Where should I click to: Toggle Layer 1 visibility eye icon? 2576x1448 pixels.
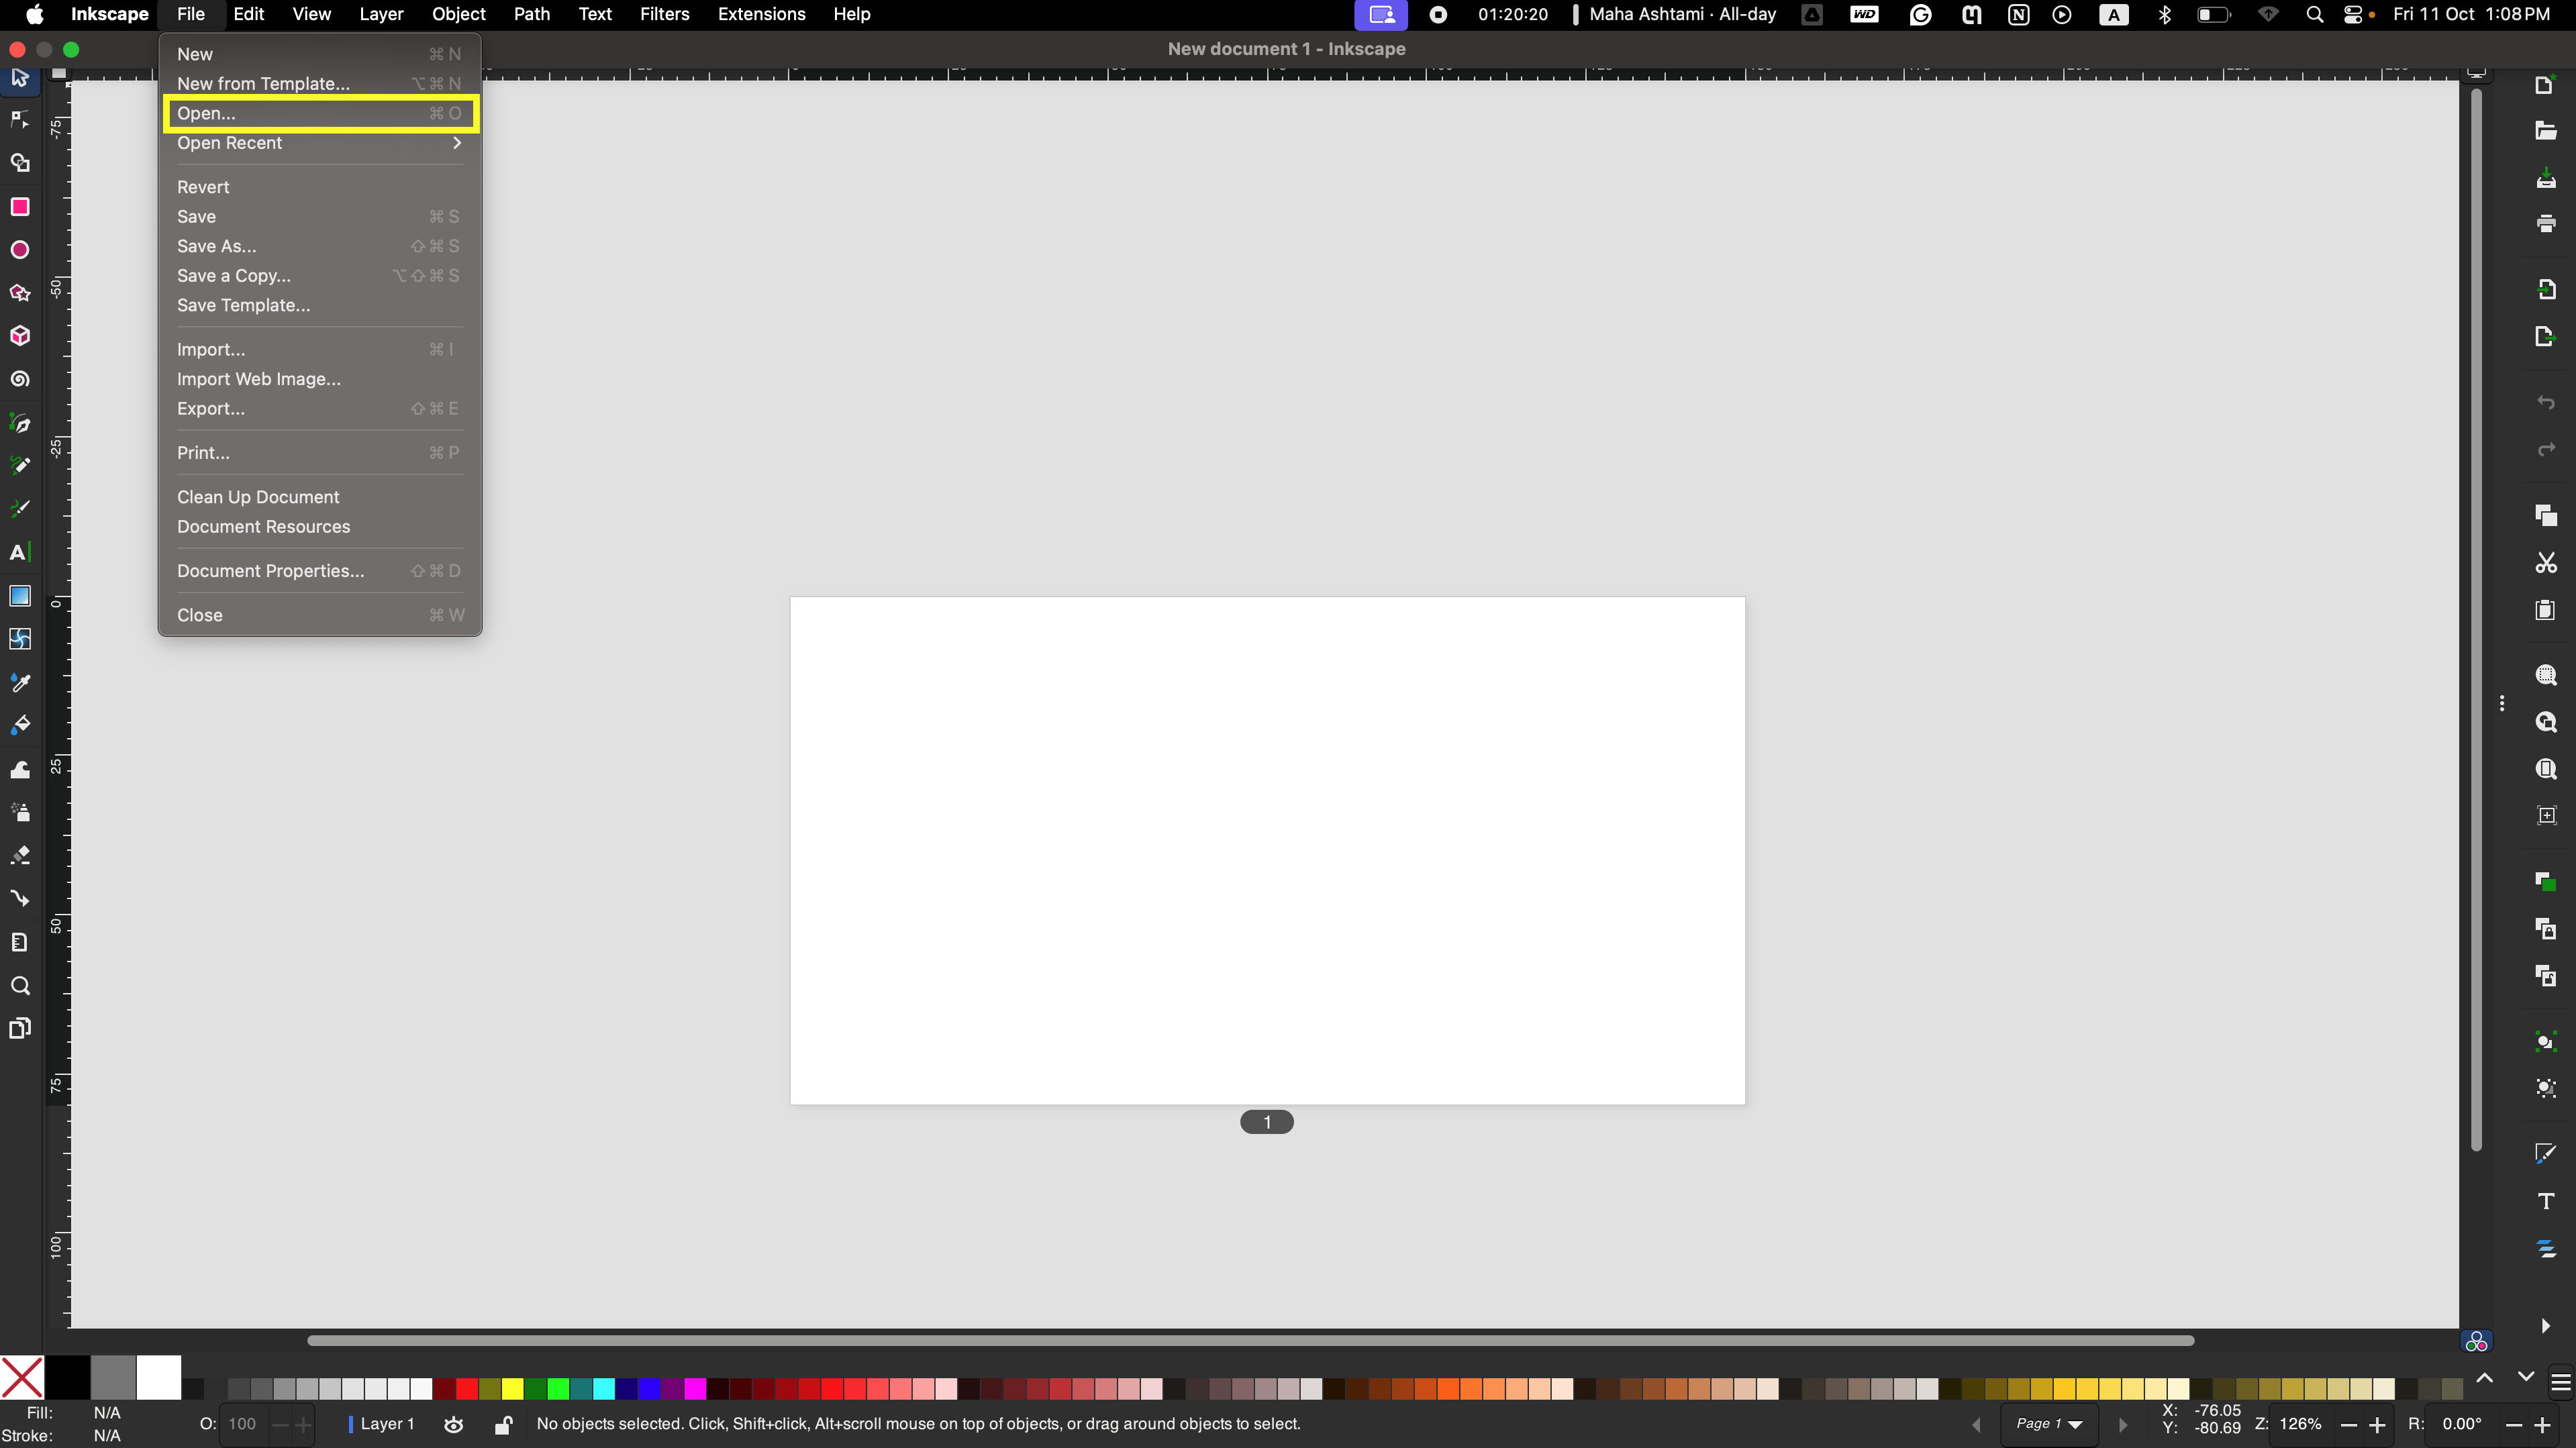point(454,1425)
